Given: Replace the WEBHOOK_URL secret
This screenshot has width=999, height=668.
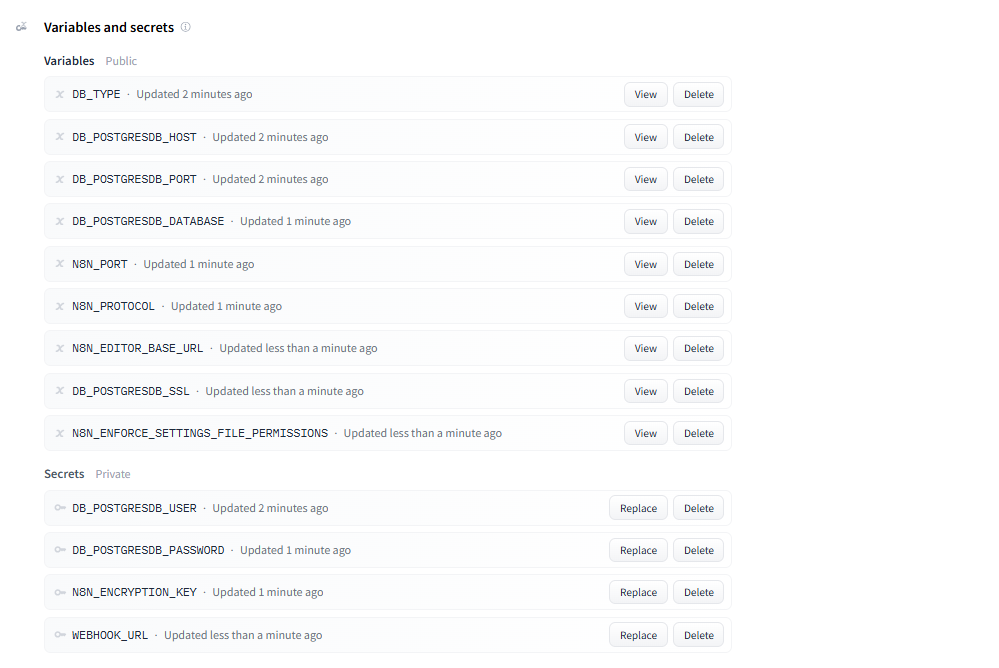Looking at the screenshot, I should 638,635.
